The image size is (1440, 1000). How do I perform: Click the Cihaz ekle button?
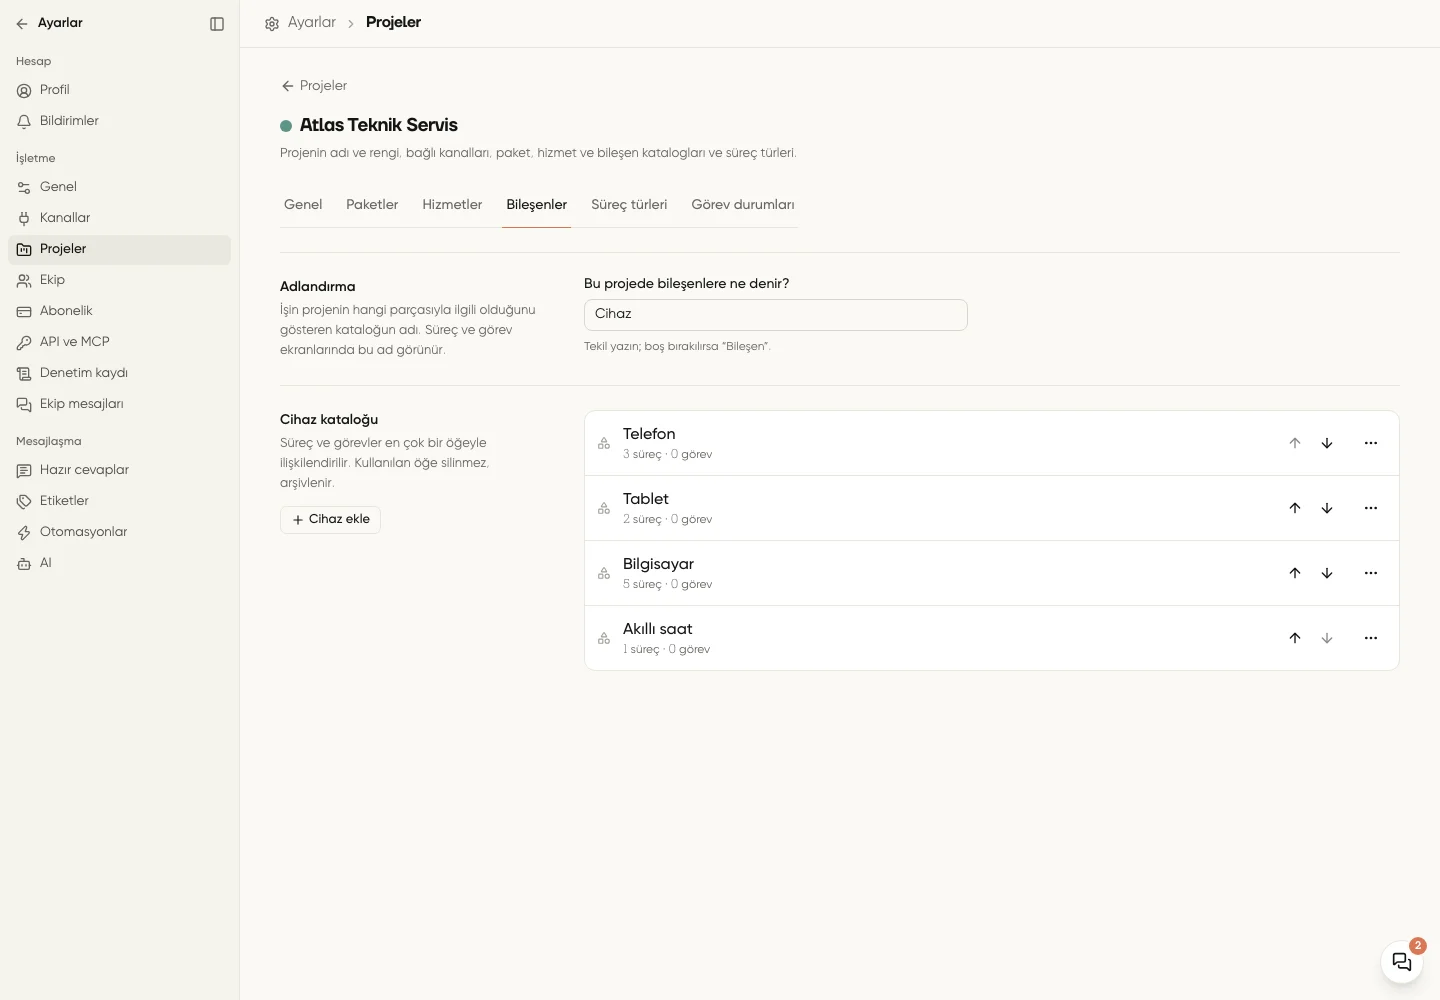(x=330, y=520)
